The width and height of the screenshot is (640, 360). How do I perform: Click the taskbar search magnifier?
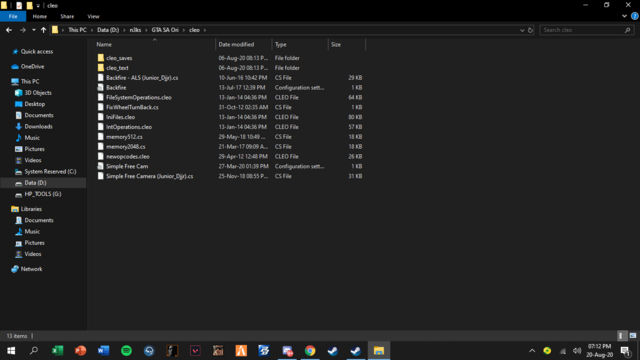coord(34,351)
